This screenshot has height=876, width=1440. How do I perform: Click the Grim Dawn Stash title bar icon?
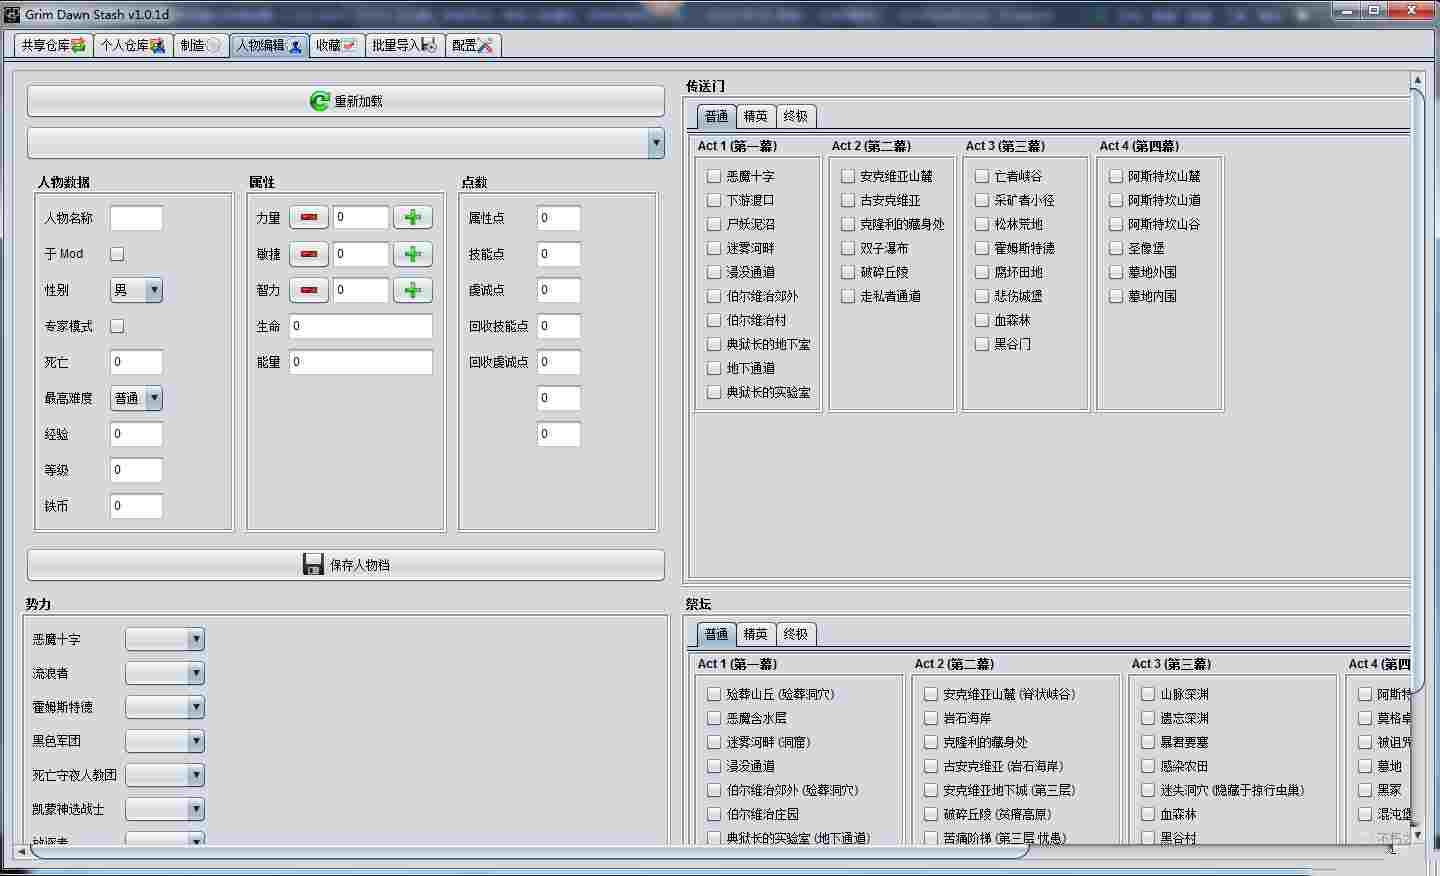pos(11,14)
